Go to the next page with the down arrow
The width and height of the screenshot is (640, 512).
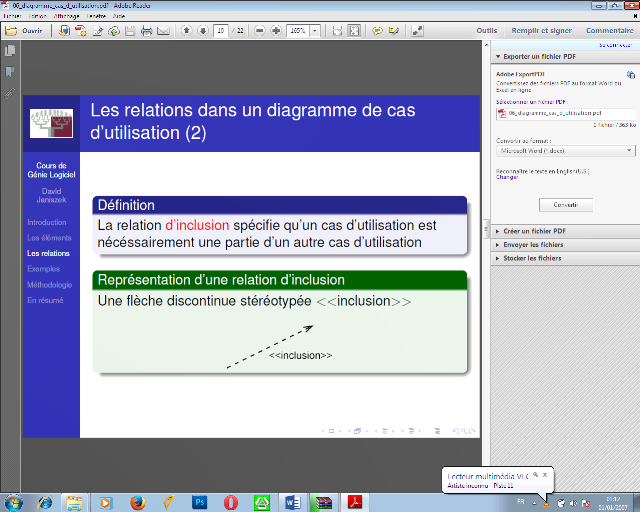[202, 31]
